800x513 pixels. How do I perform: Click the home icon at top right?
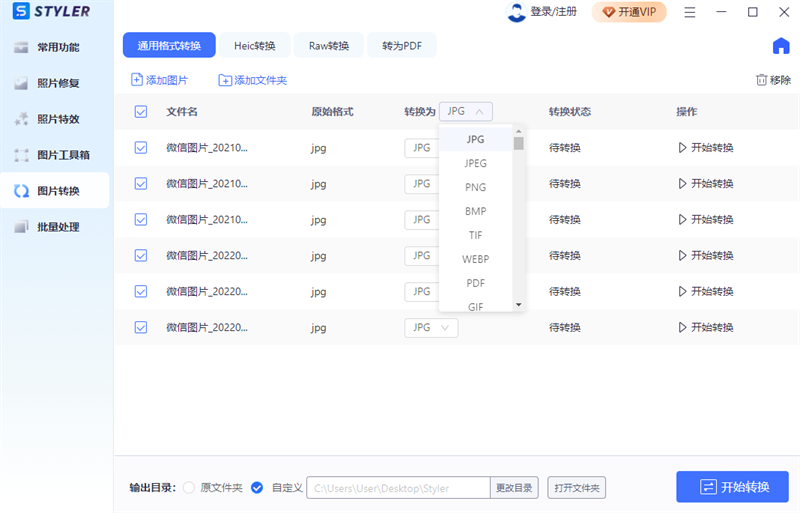pos(781,46)
